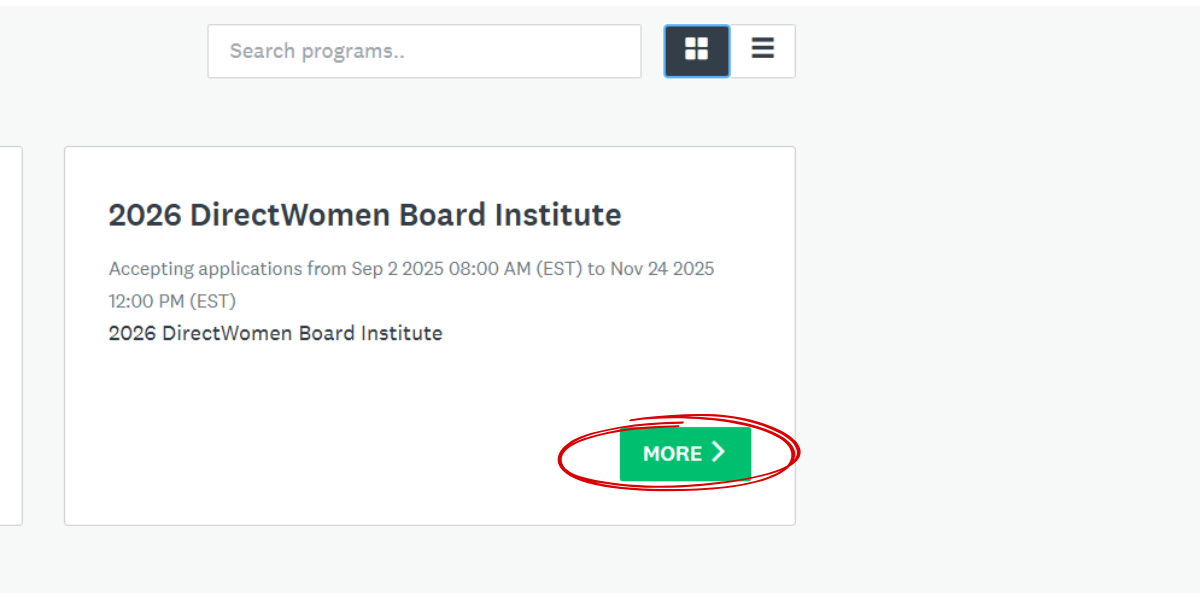Select the hamburger lines list icon
Viewport: 1200px width, 600px height.
click(x=763, y=48)
